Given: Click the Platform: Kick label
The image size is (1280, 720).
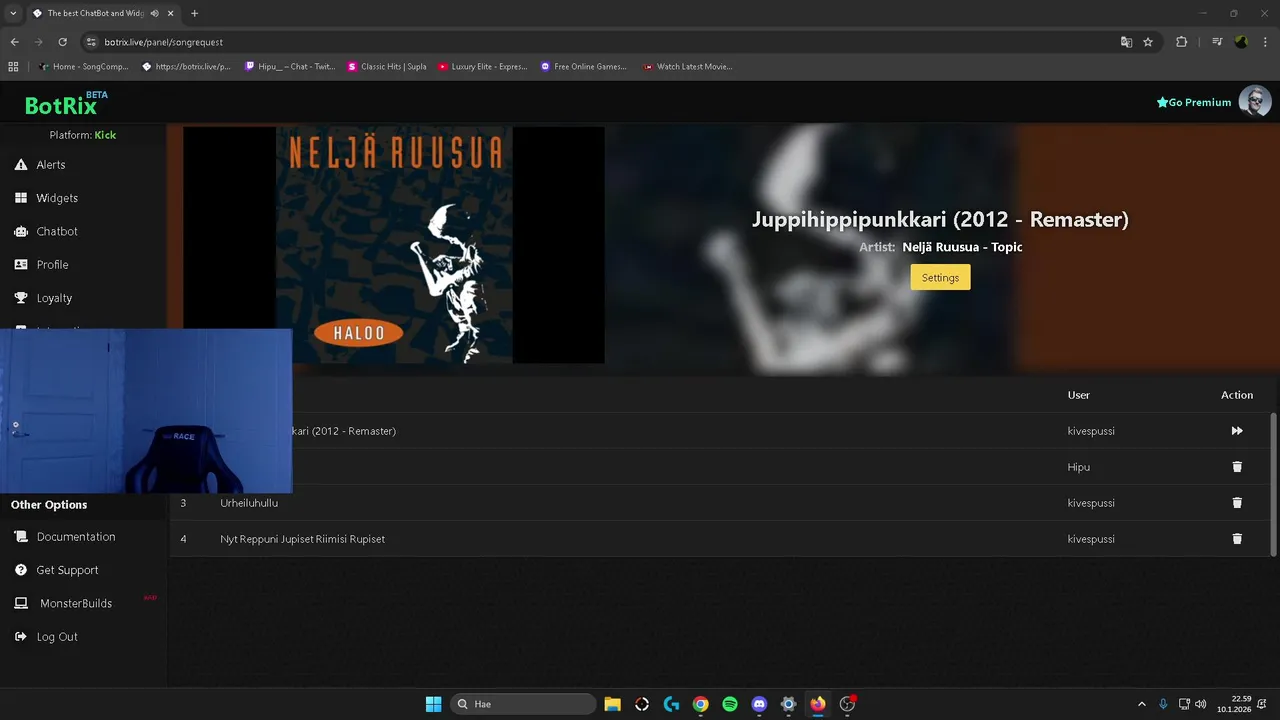Looking at the screenshot, I should [x=83, y=135].
